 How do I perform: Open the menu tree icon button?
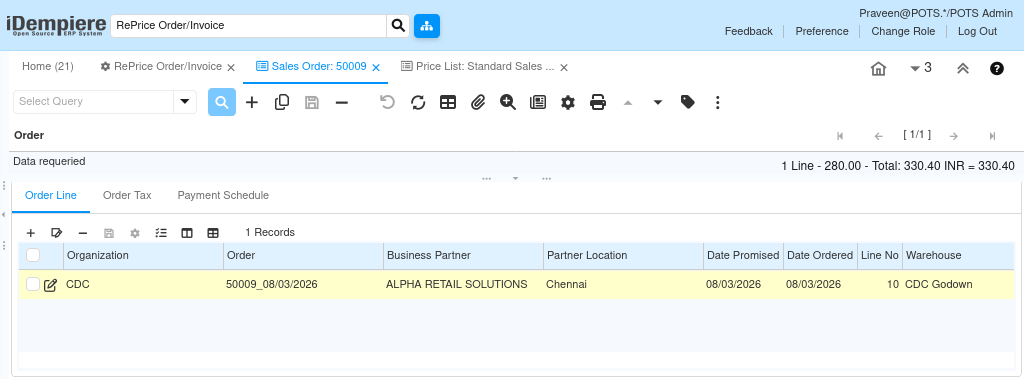[426, 25]
